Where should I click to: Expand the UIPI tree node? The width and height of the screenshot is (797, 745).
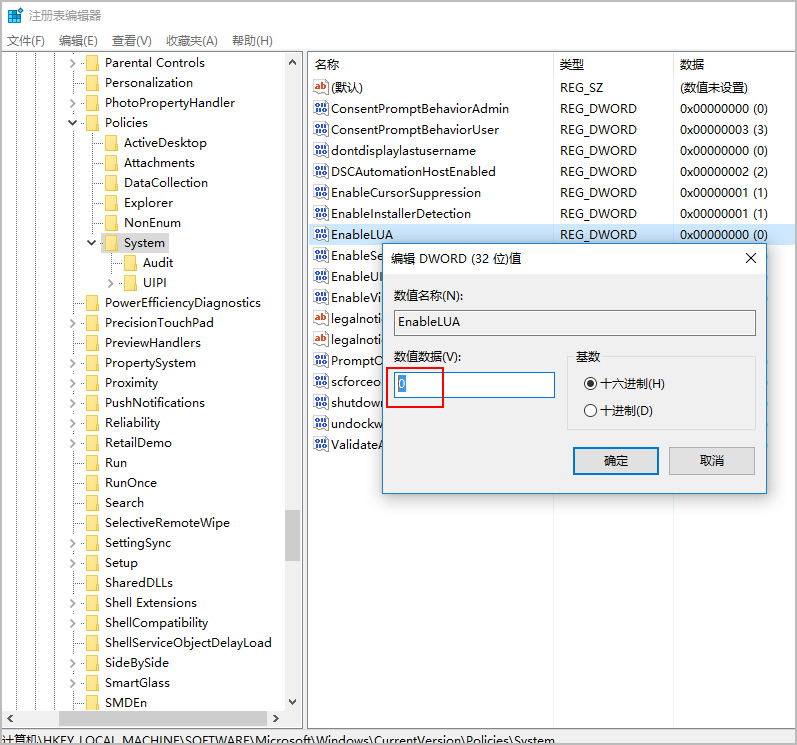coord(111,283)
